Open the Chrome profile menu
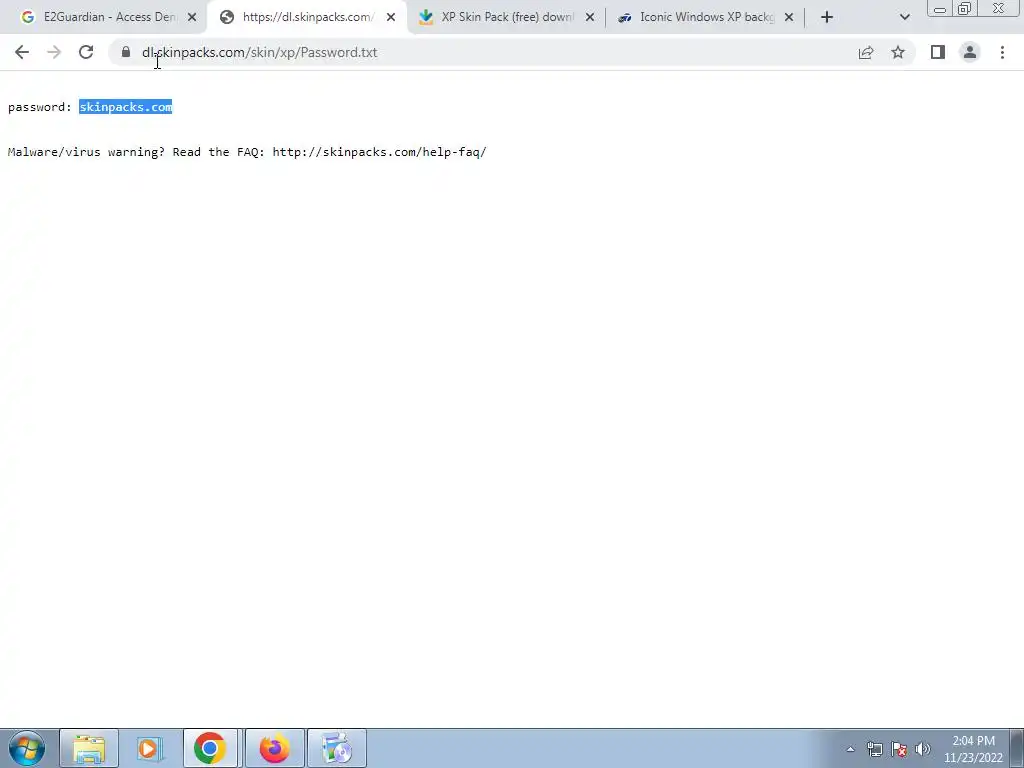The height and width of the screenshot is (768, 1024). tap(970, 52)
